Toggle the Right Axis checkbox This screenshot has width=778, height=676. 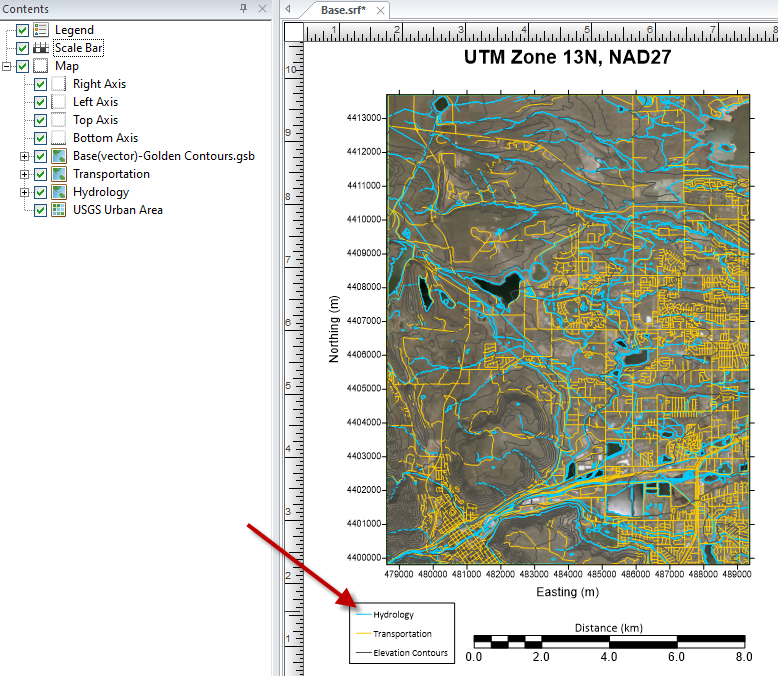tap(41, 84)
